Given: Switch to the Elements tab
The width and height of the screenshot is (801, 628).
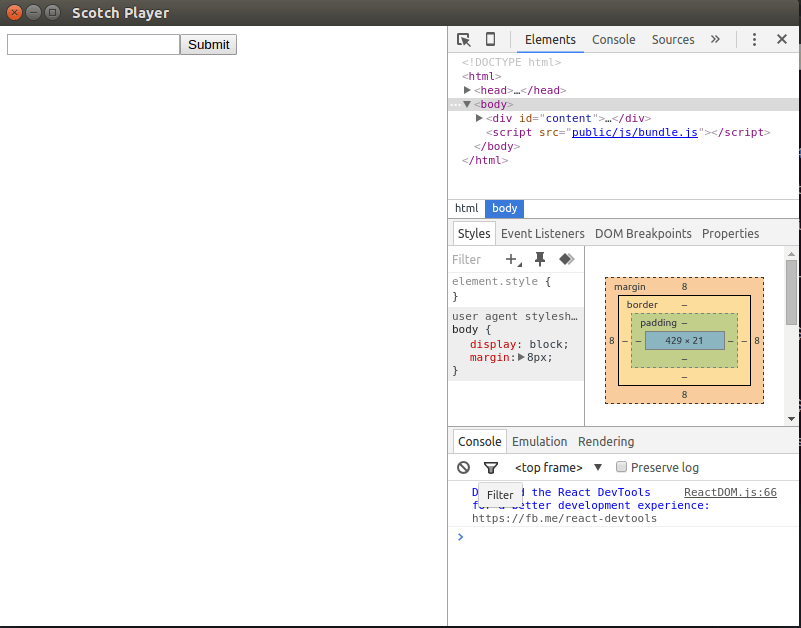Looking at the screenshot, I should click(x=550, y=40).
